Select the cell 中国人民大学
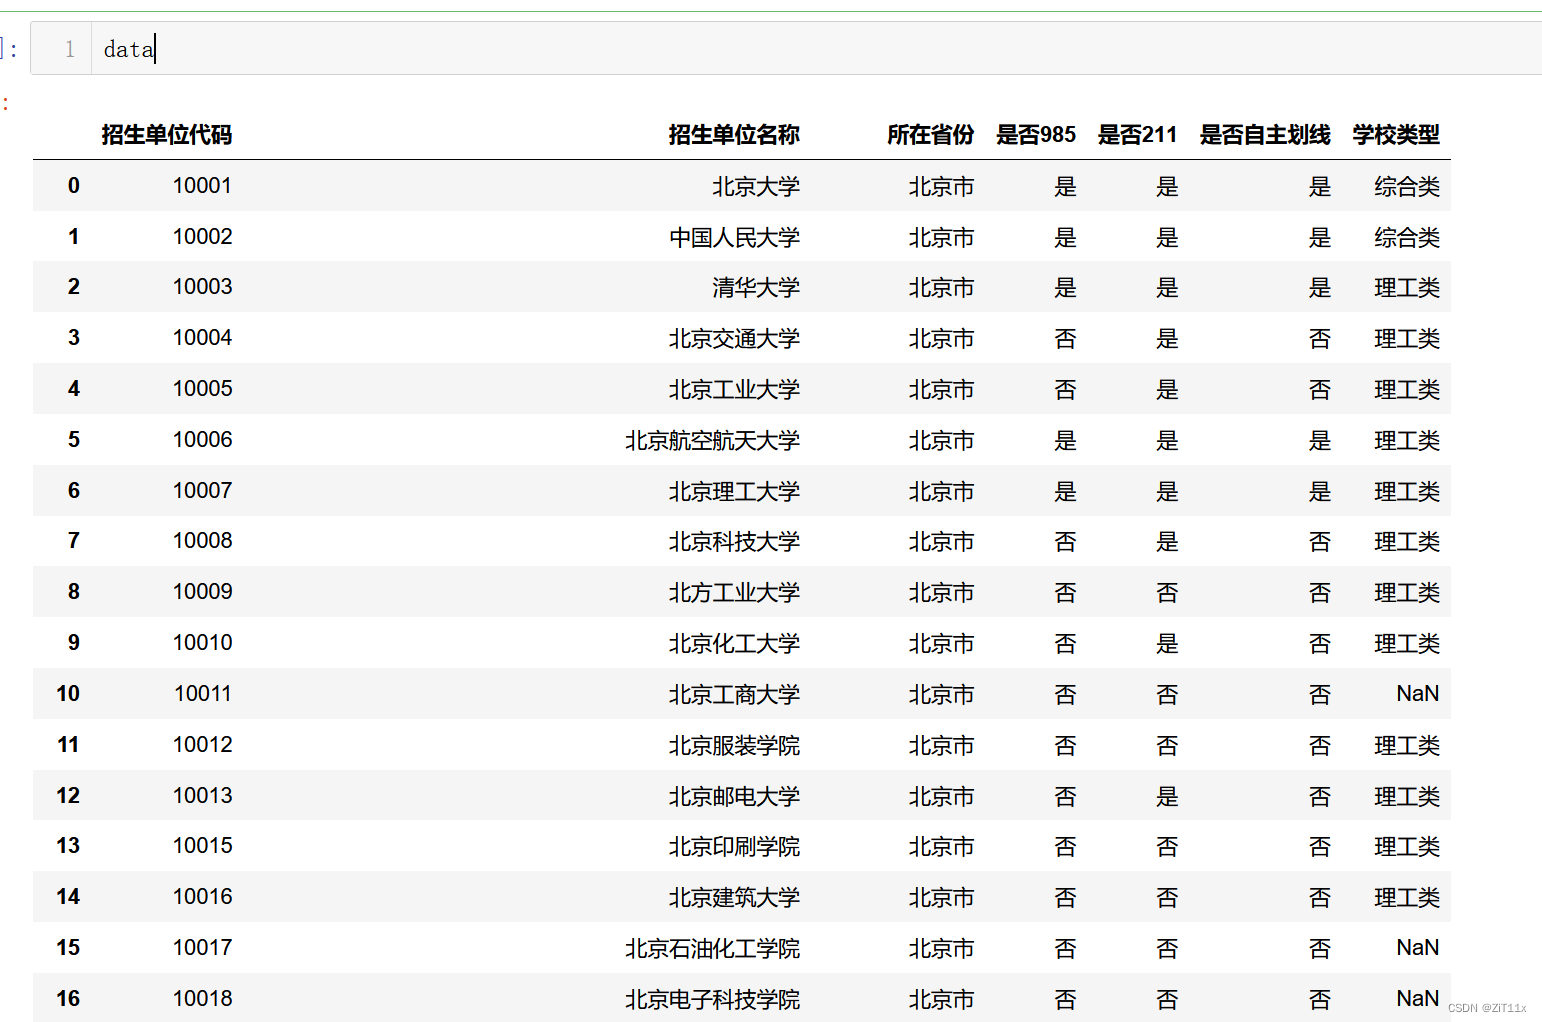 tap(735, 238)
